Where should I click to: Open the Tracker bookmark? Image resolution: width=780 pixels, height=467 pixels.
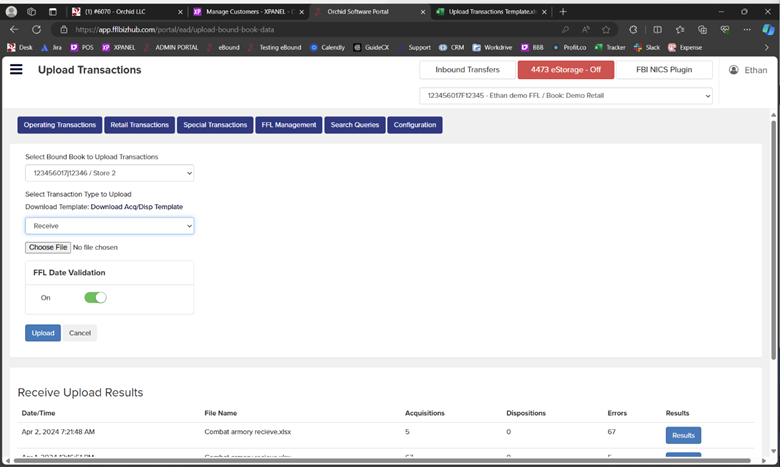pos(610,47)
